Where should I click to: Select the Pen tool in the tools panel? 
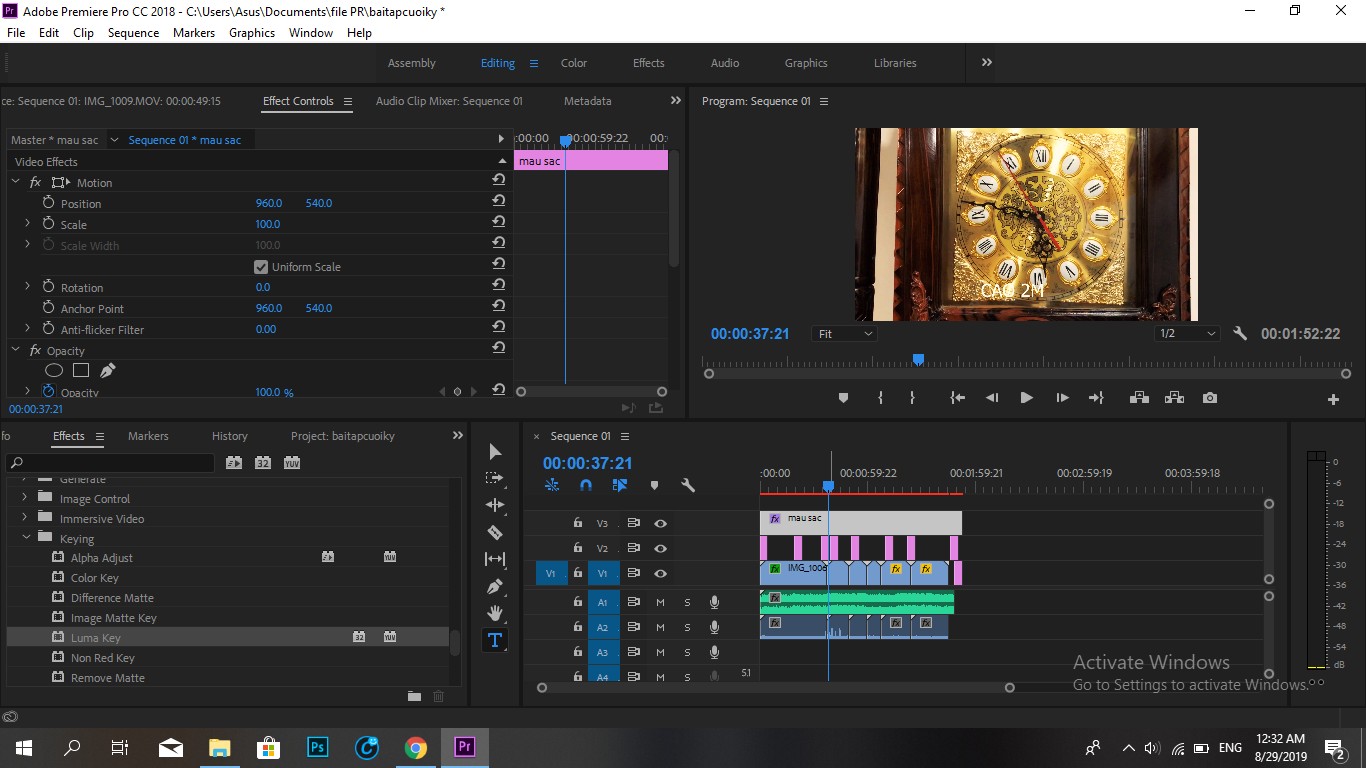pyautogui.click(x=495, y=586)
